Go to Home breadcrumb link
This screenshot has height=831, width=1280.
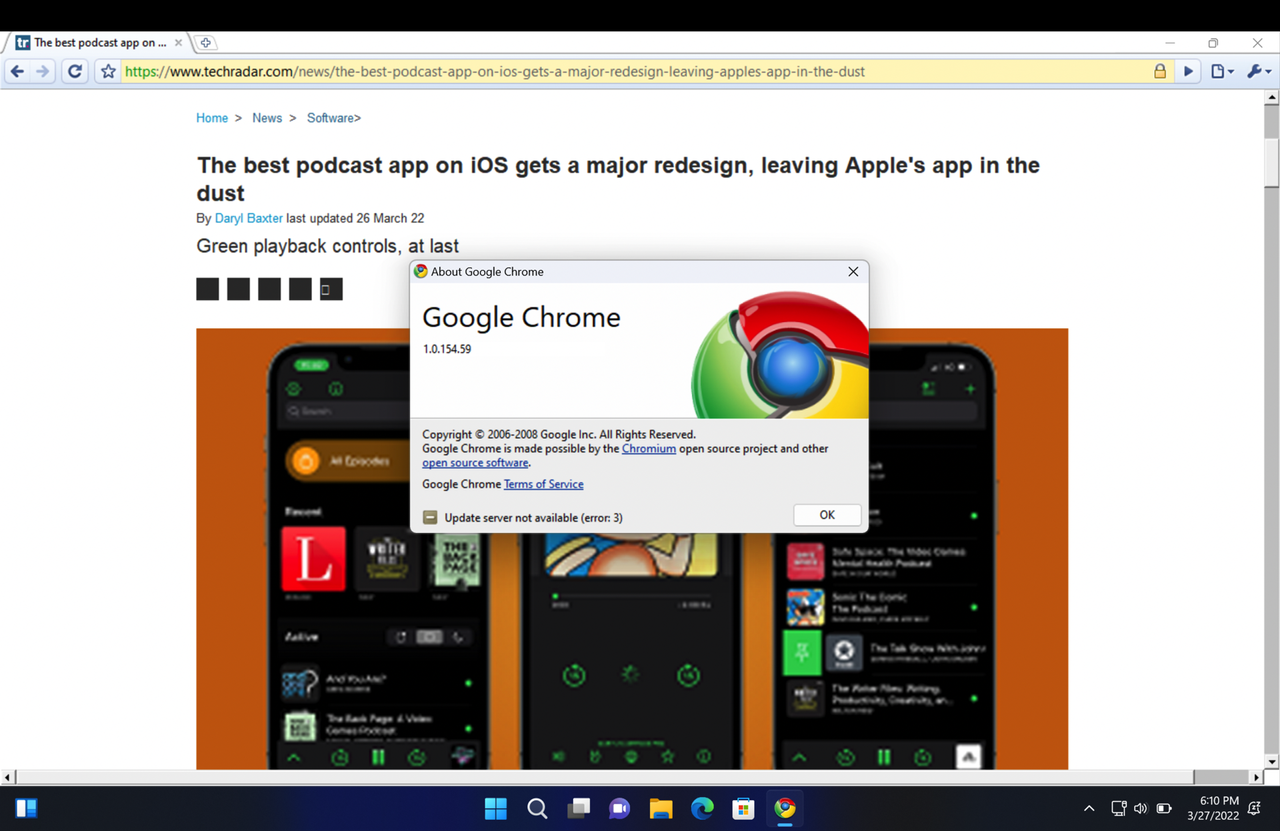[212, 118]
